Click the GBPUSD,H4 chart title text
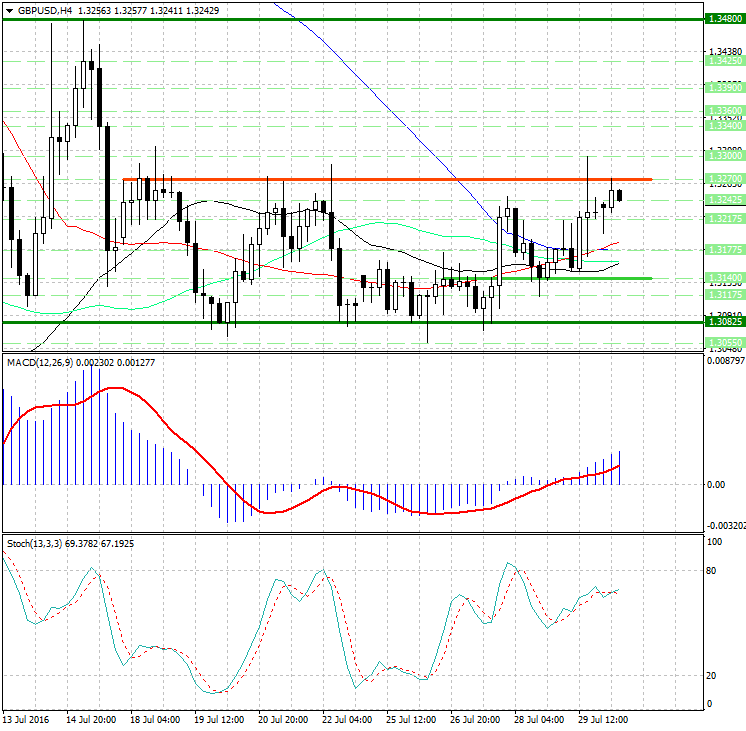Screen dimensions: 746x731 tap(36, 10)
